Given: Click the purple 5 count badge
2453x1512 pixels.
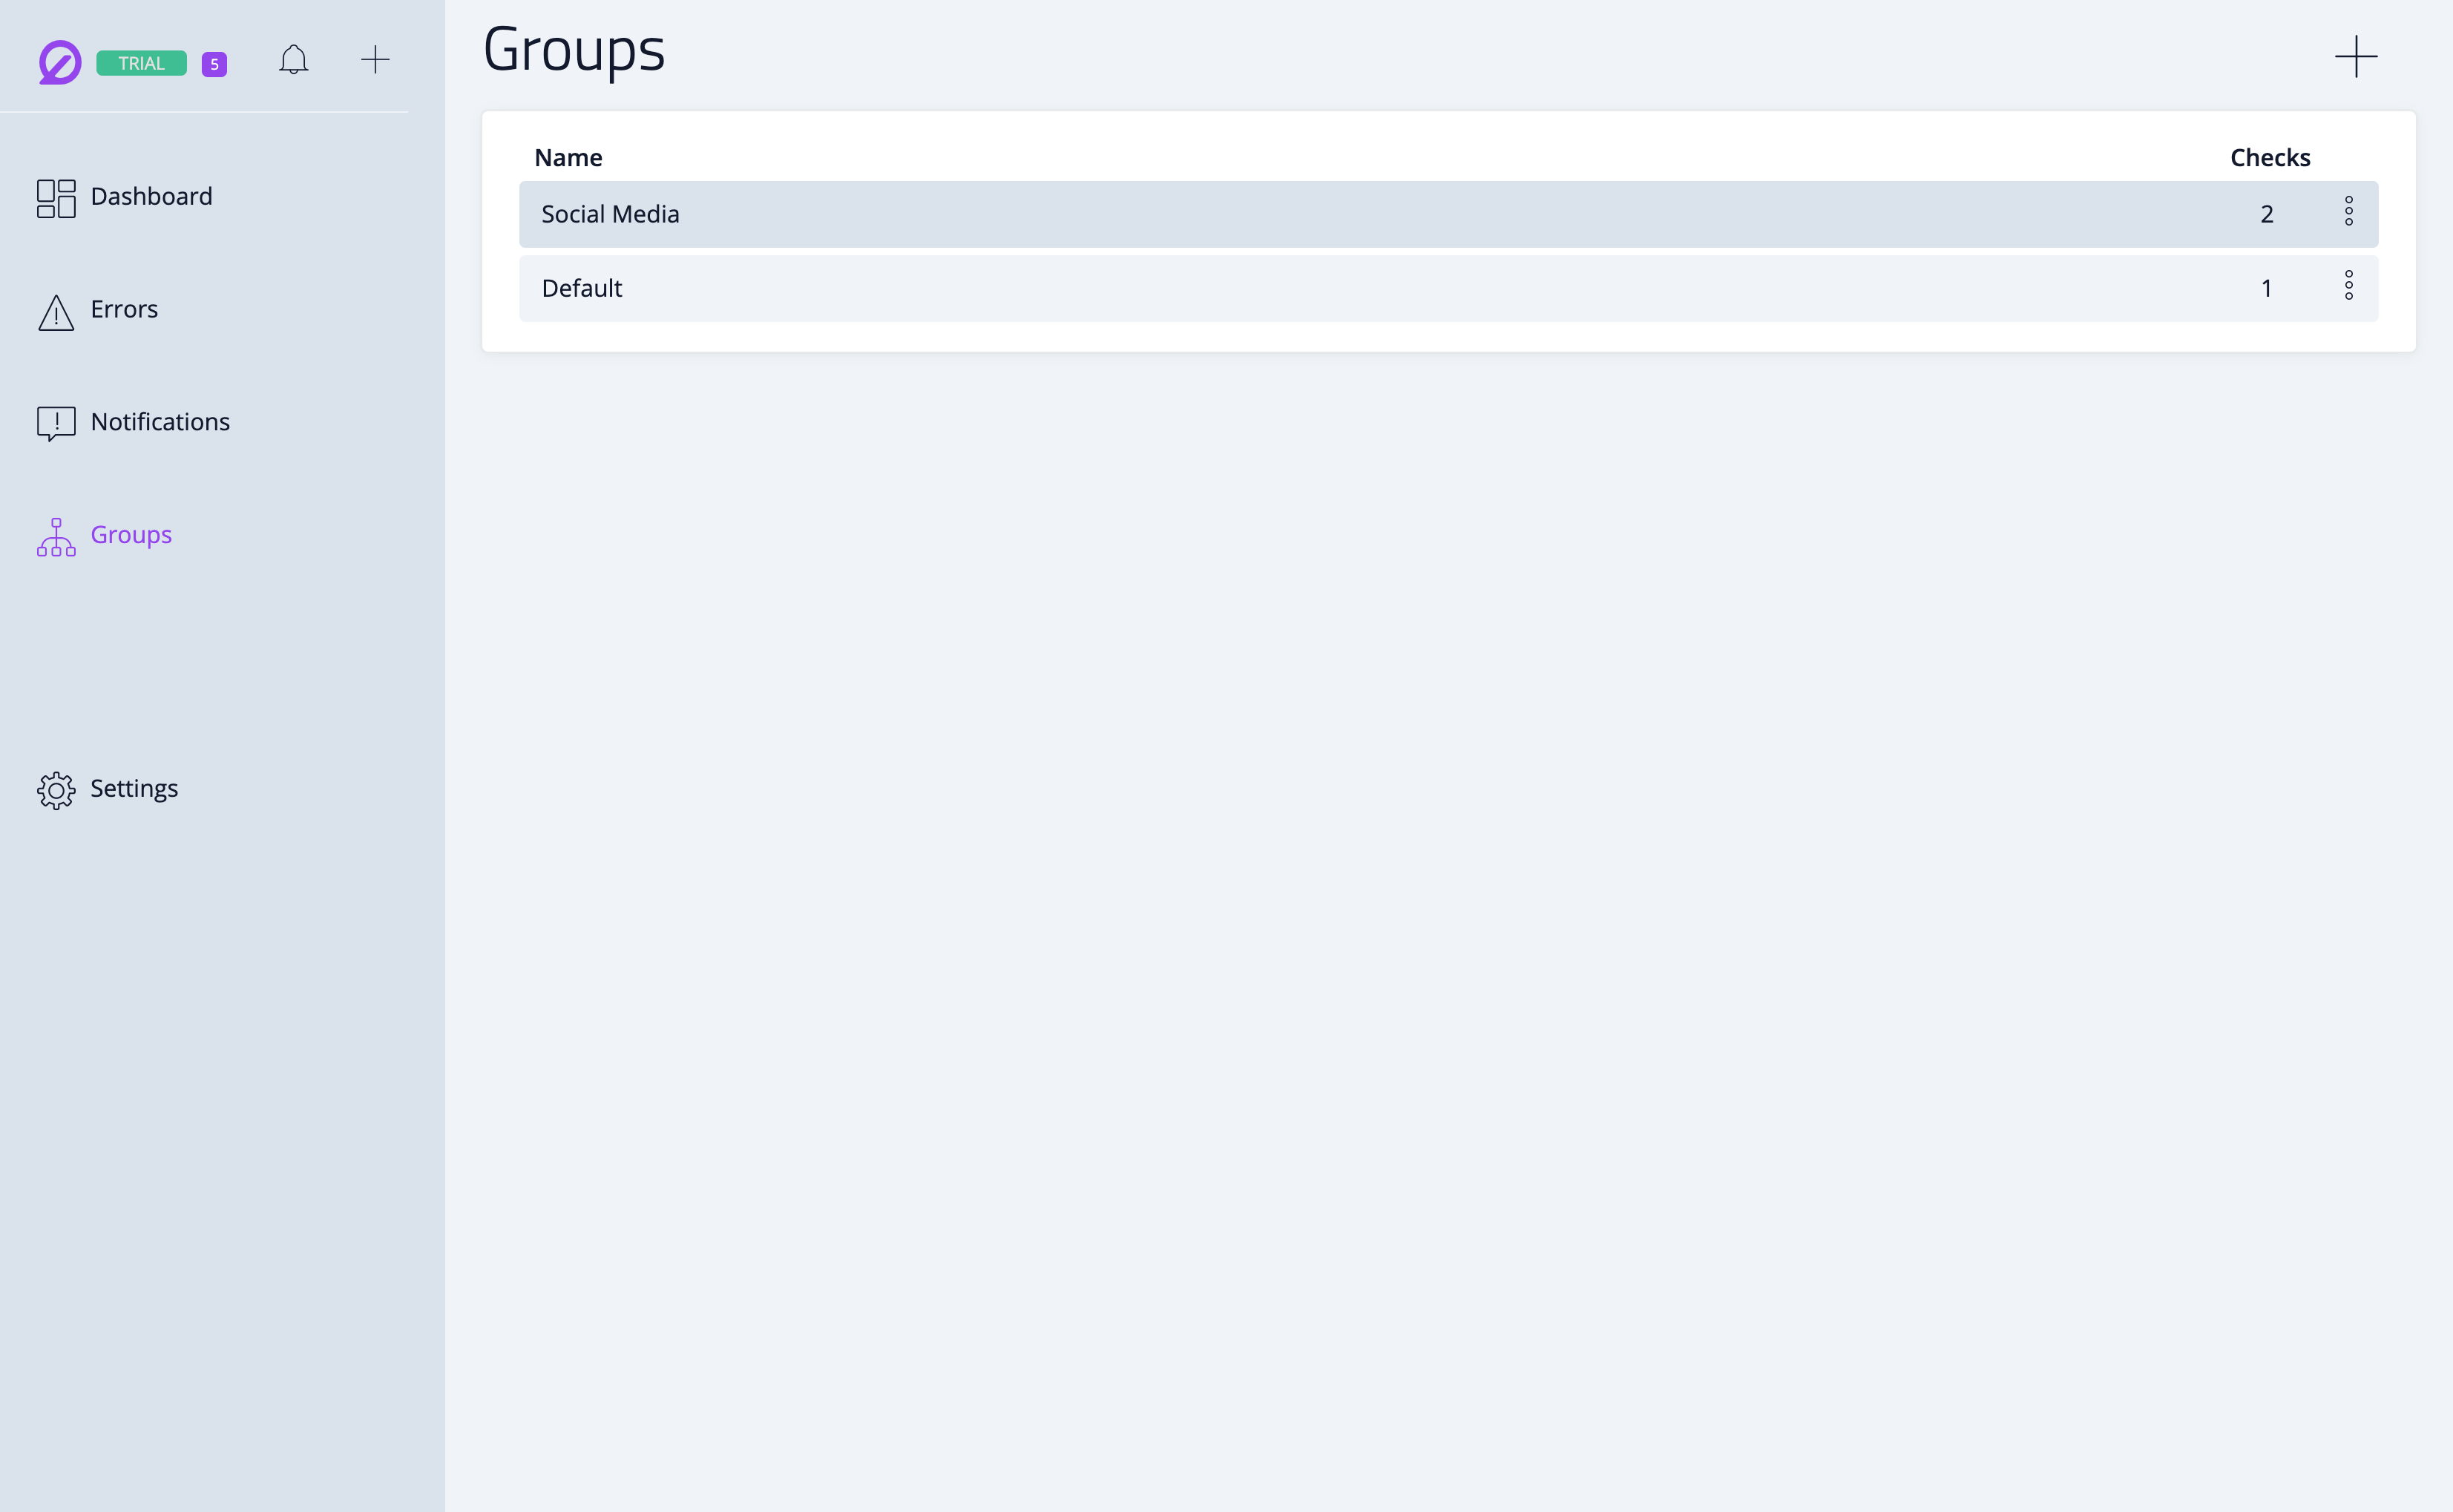Looking at the screenshot, I should click(x=214, y=64).
